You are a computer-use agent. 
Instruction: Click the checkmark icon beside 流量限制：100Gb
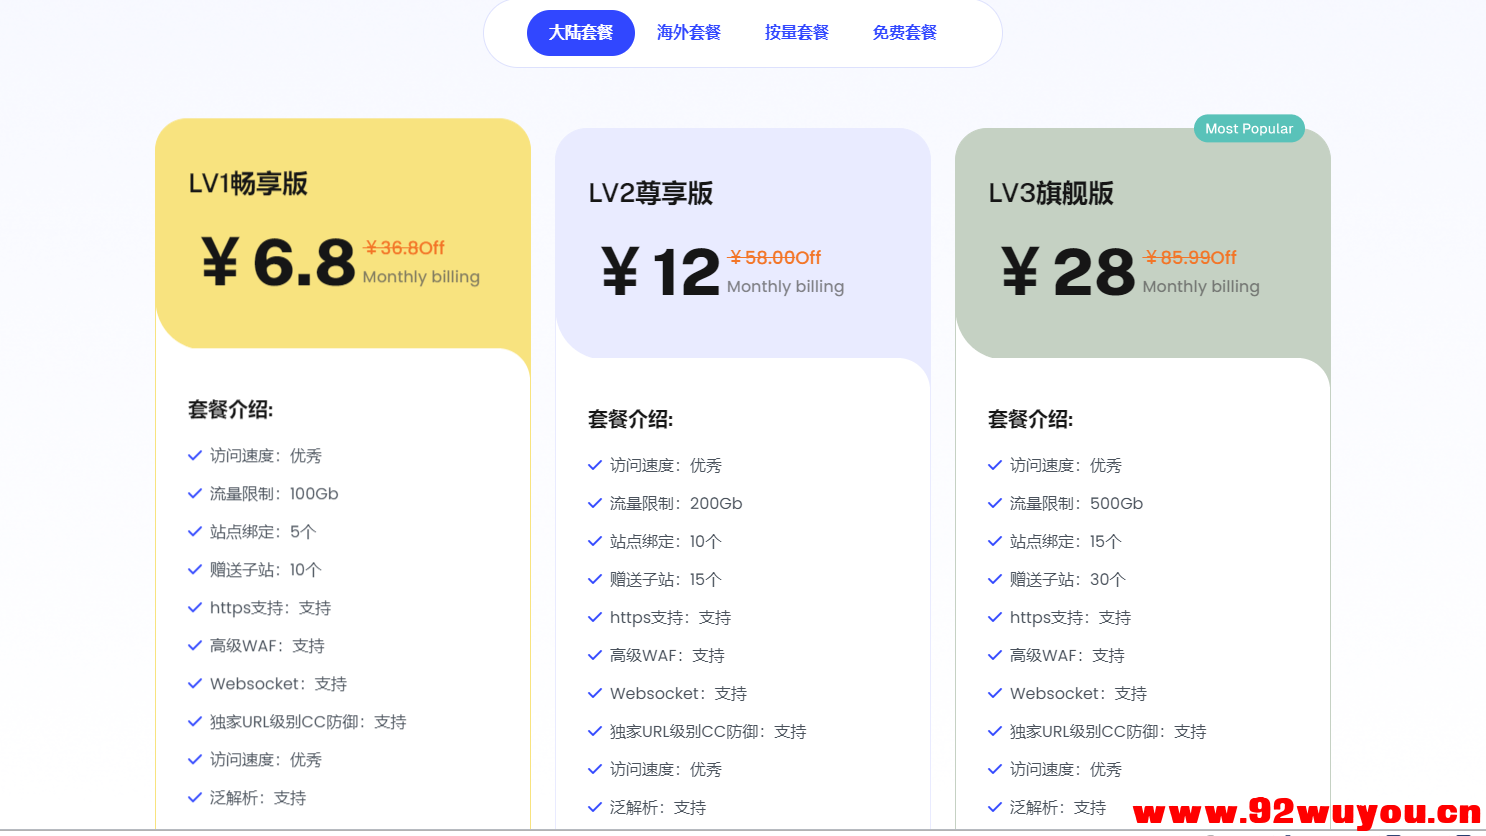[x=195, y=494]
